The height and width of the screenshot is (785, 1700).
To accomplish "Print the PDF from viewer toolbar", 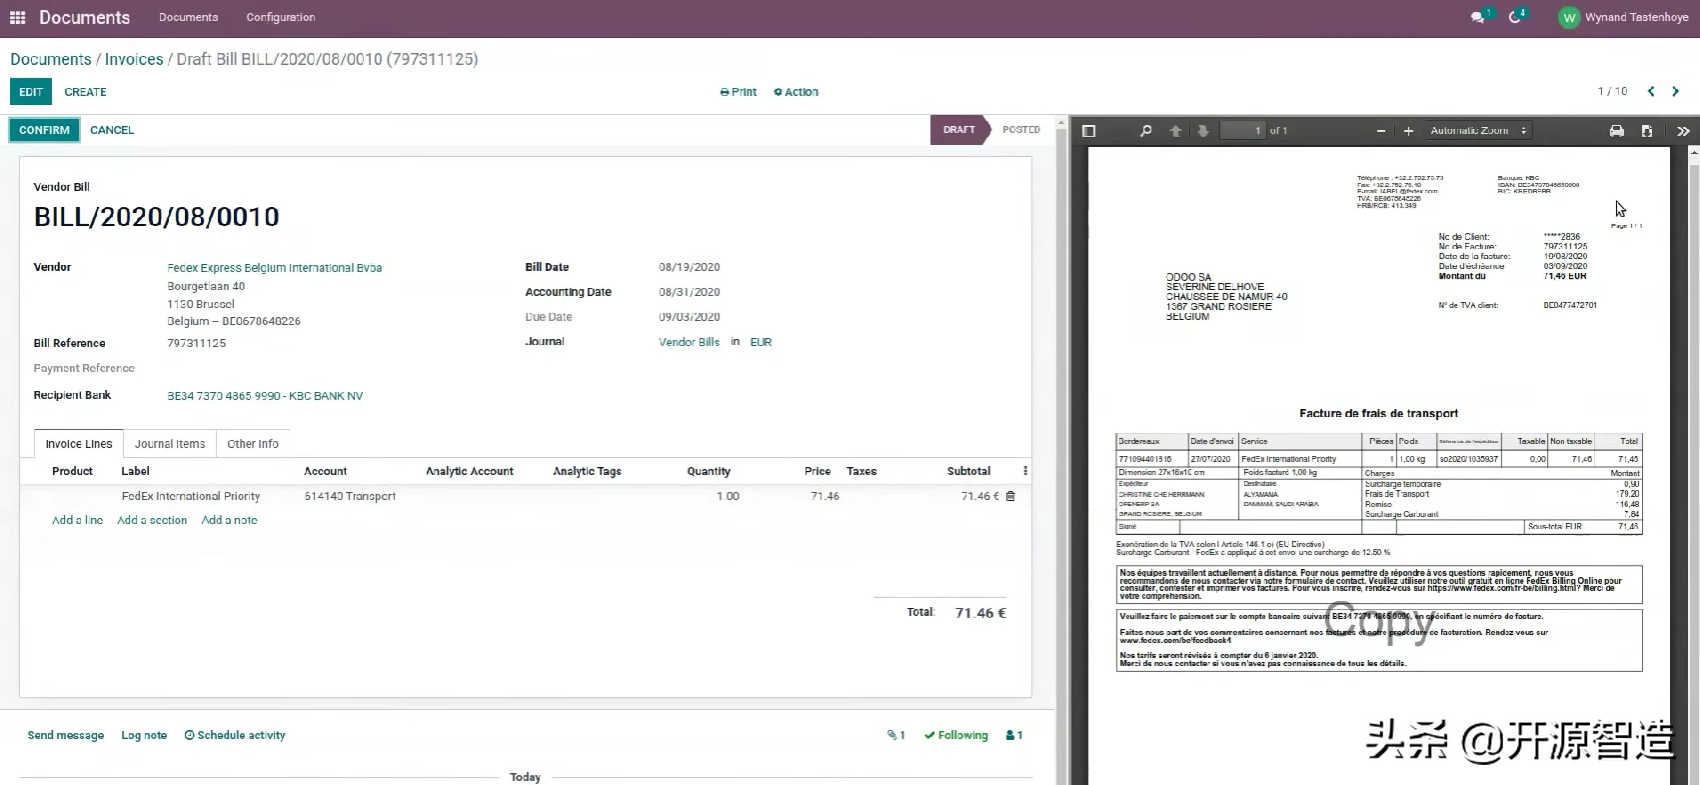I will click(x=1616, y=131).
